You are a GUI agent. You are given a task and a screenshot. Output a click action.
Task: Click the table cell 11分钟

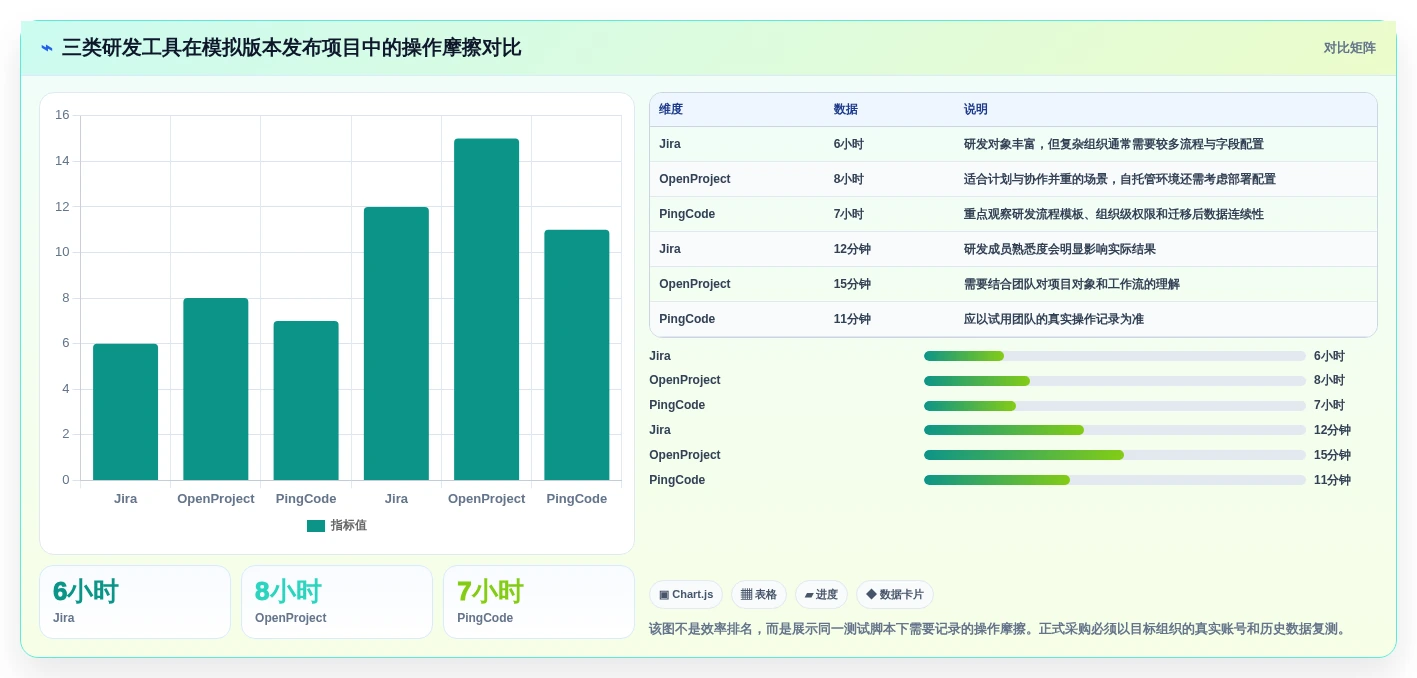(x=852, y=319)
